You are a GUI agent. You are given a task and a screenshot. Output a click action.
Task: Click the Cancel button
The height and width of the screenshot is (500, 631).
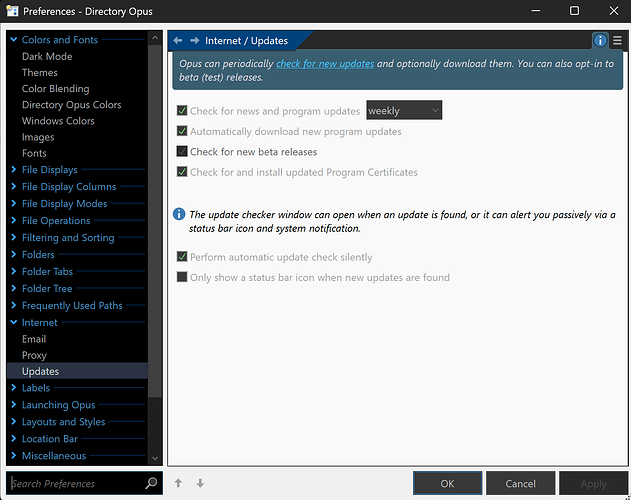click(520, 483)
